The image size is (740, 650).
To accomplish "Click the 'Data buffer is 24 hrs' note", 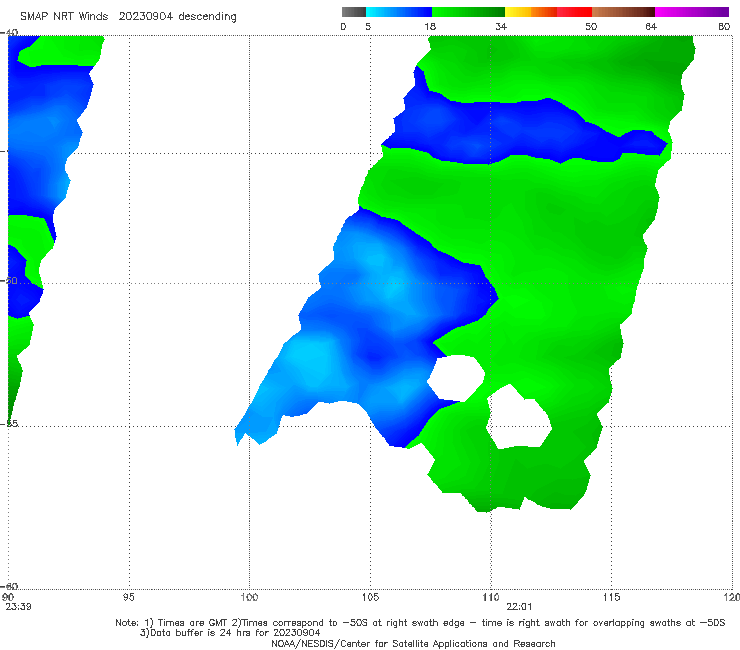I will point(230,633).
